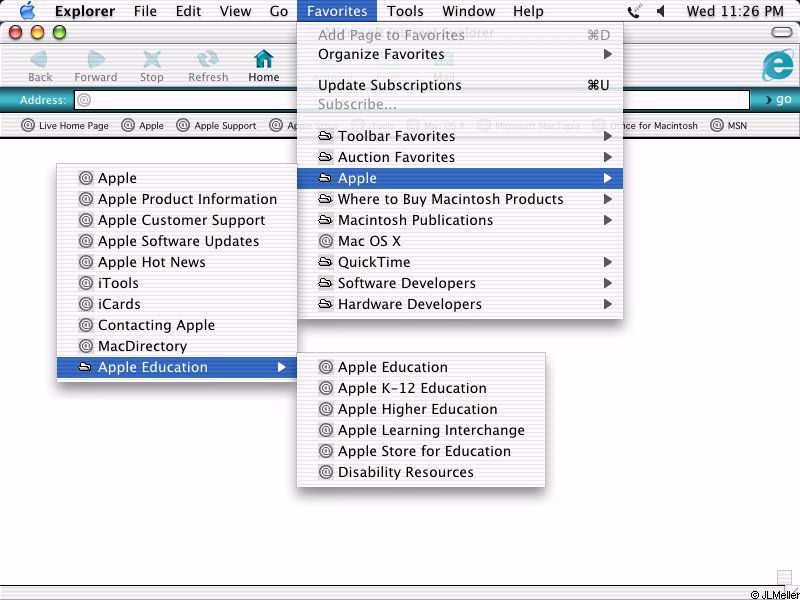Click the Forward arrow icon

coord(95,60)
